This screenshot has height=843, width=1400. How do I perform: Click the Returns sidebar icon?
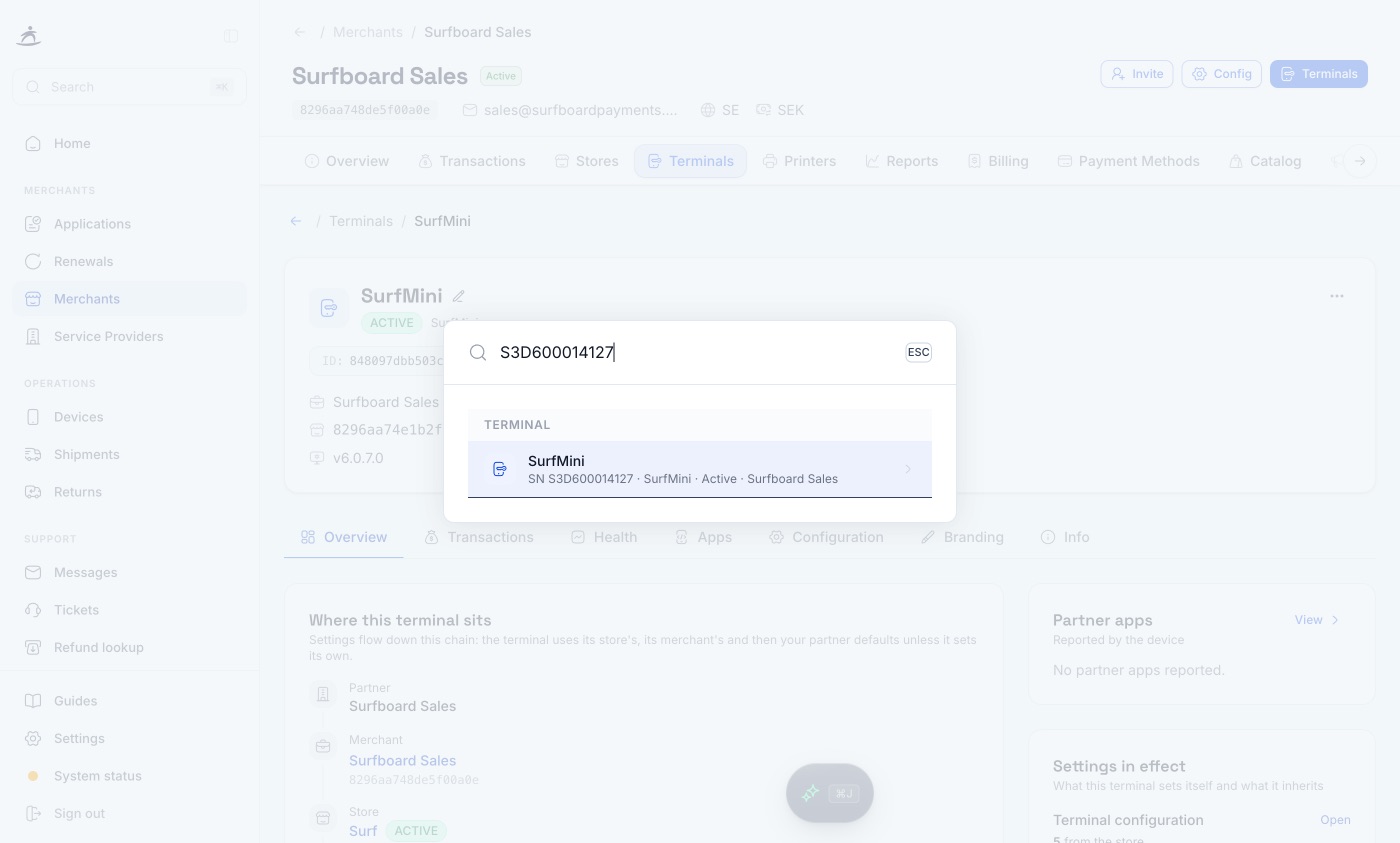click(33, 492)
